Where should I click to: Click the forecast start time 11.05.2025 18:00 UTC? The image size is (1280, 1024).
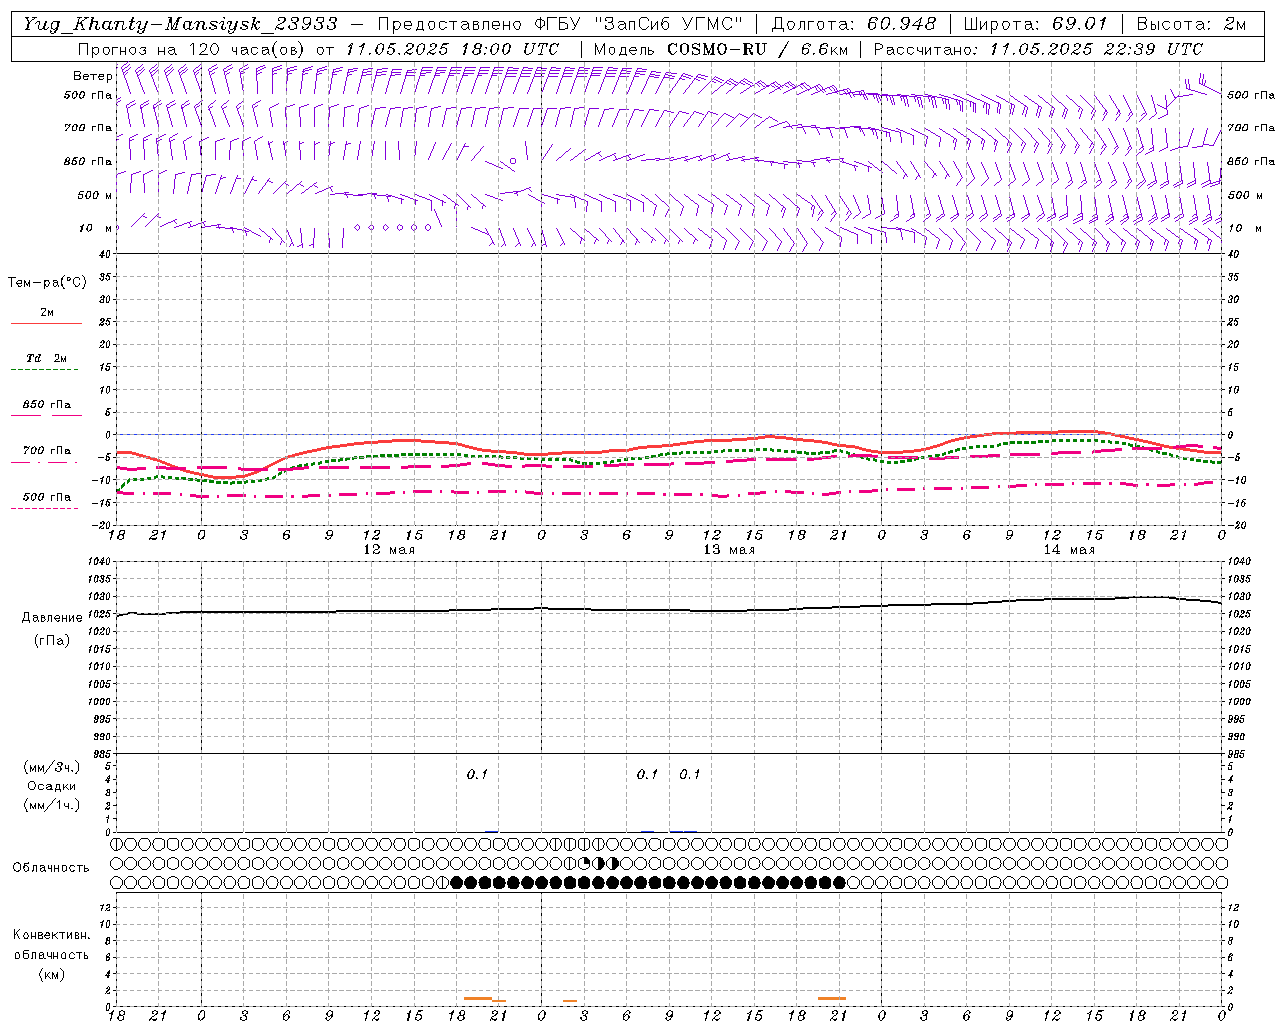pyautogui.click(x=452, y=49)
